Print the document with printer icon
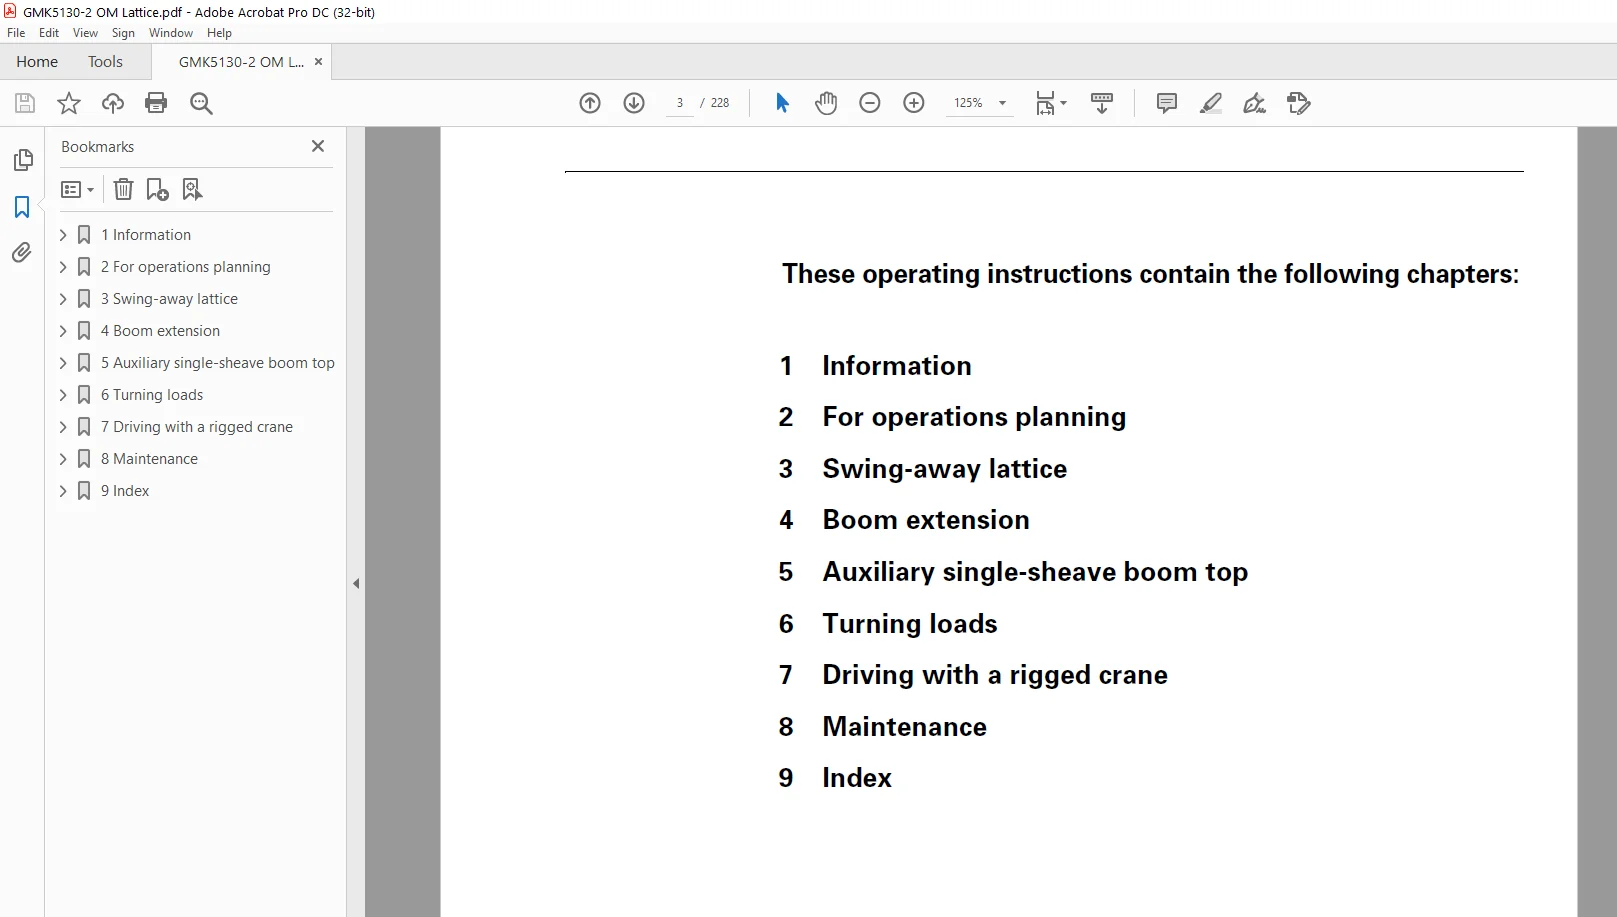This screenshot has width=1617, height=917. [156, 103]
